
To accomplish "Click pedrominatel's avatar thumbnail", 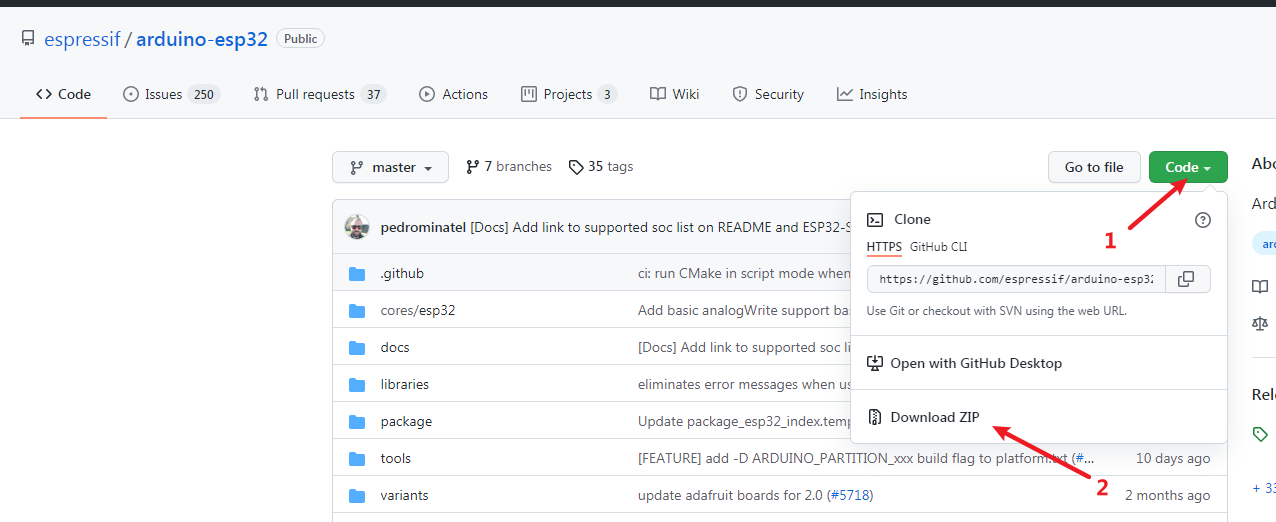I will [x=356, y=227].
